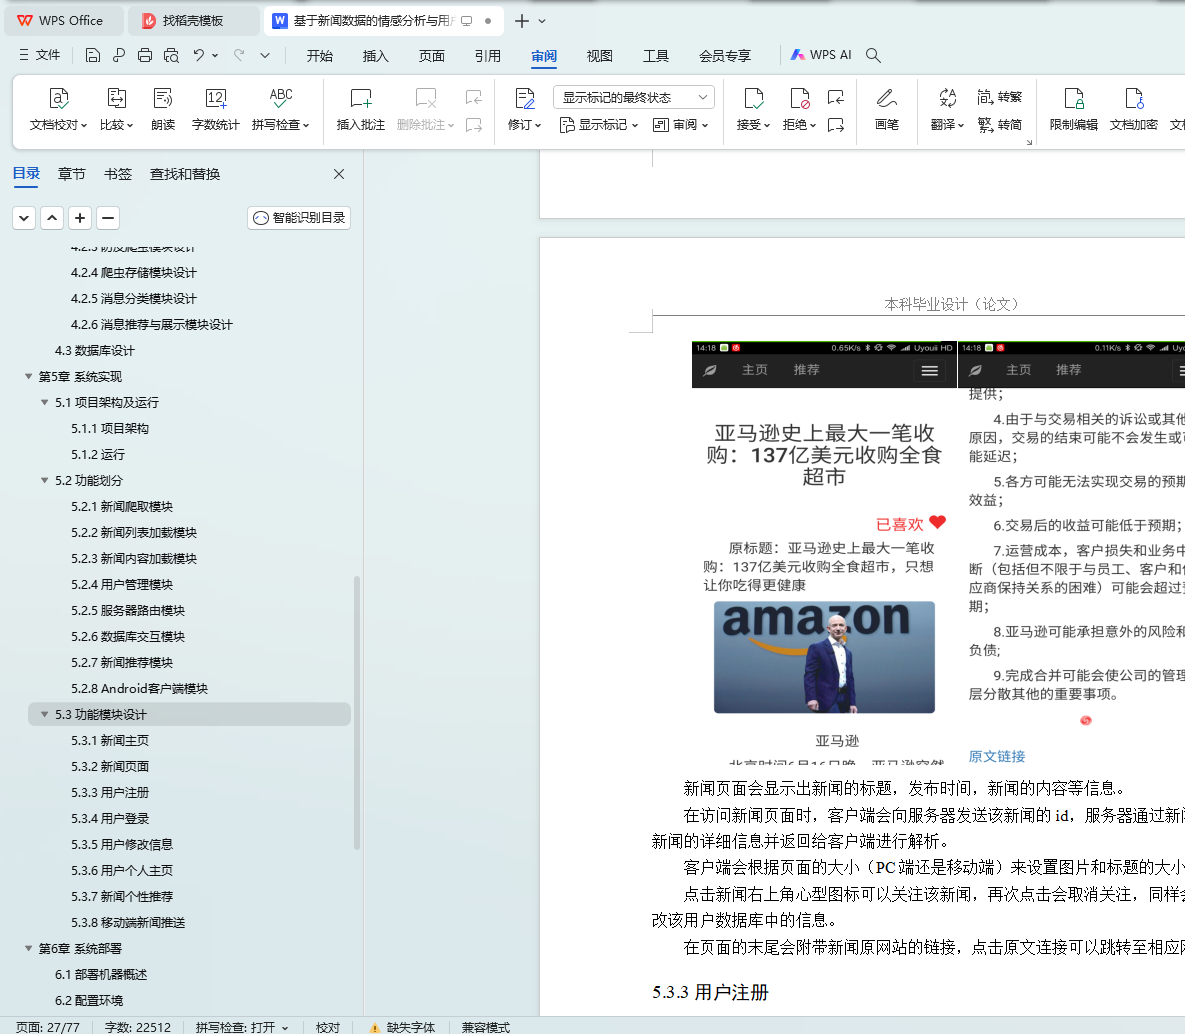This screenshot has height=1034, width=1185.
Task: Open the 显示标记 dropdown menu
Action: coord(599,125)
